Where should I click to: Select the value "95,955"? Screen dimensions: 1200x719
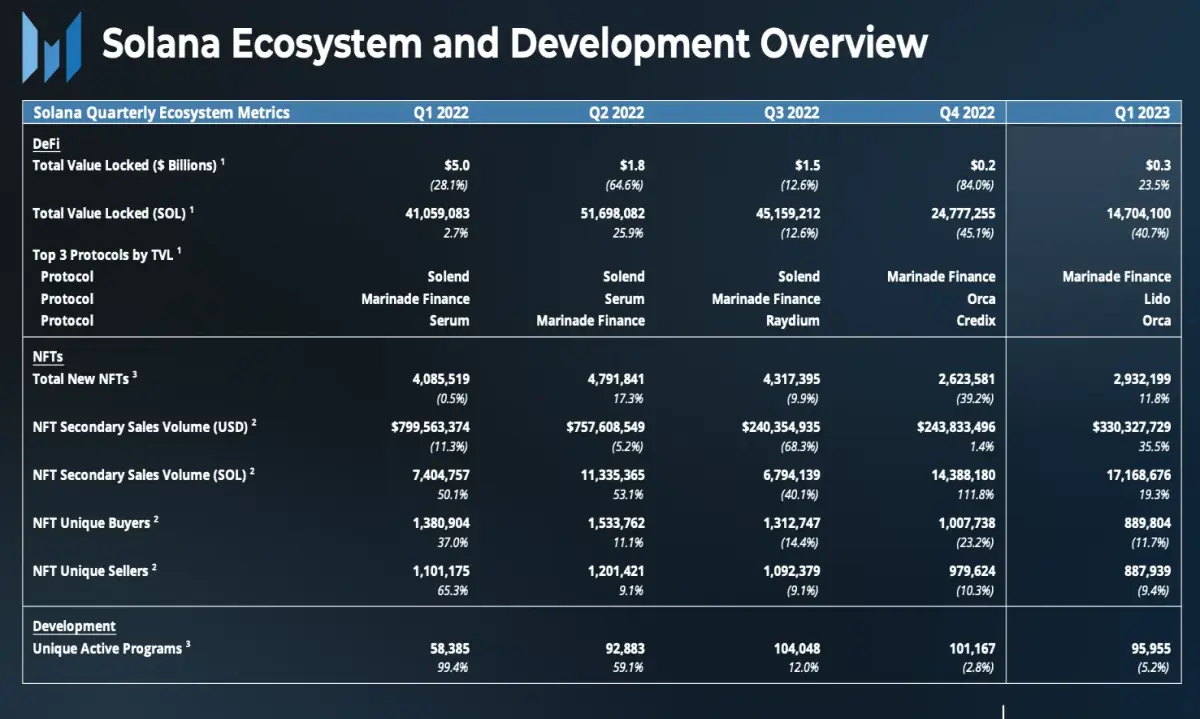click(1149, 648)
